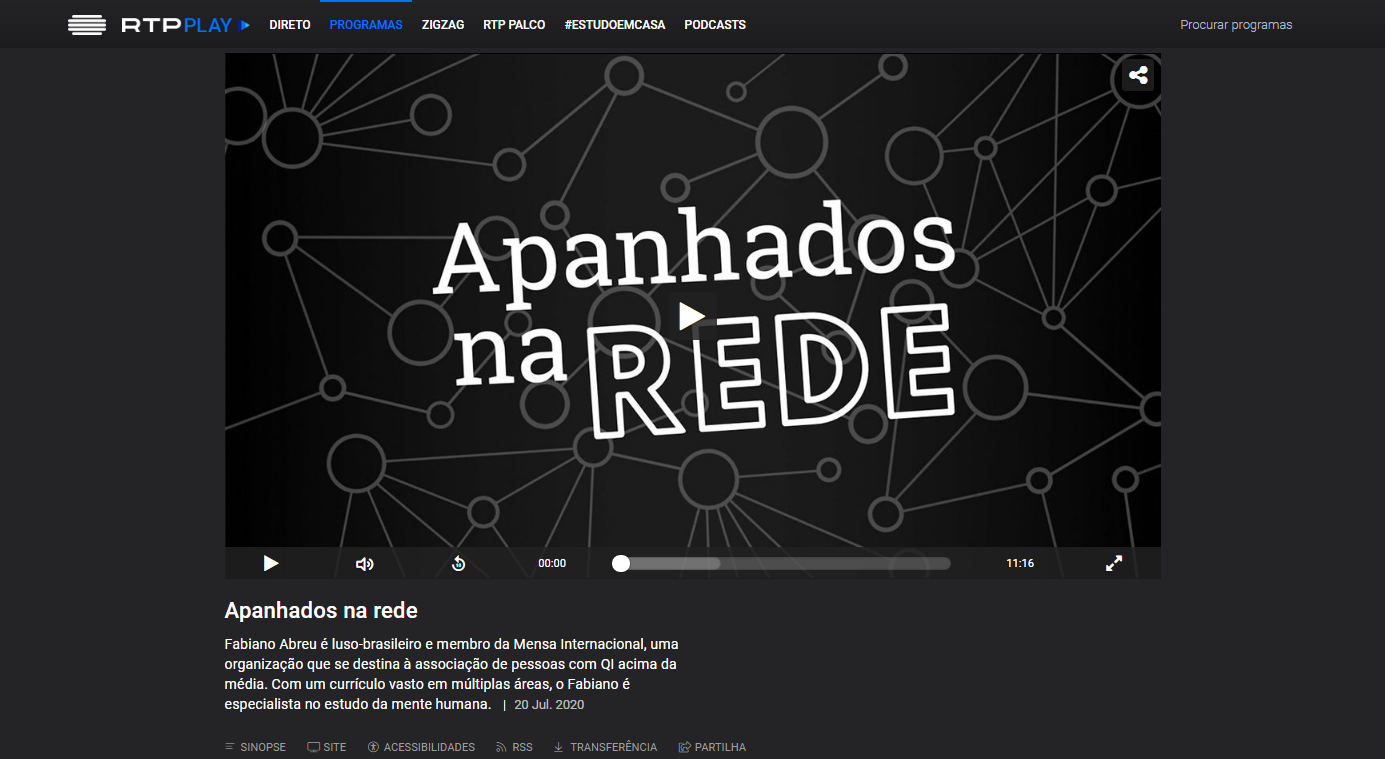This screenshot has height=759, width=1400.
Task: Open the #EstudoEmCasa section
Action: point(615,25)
